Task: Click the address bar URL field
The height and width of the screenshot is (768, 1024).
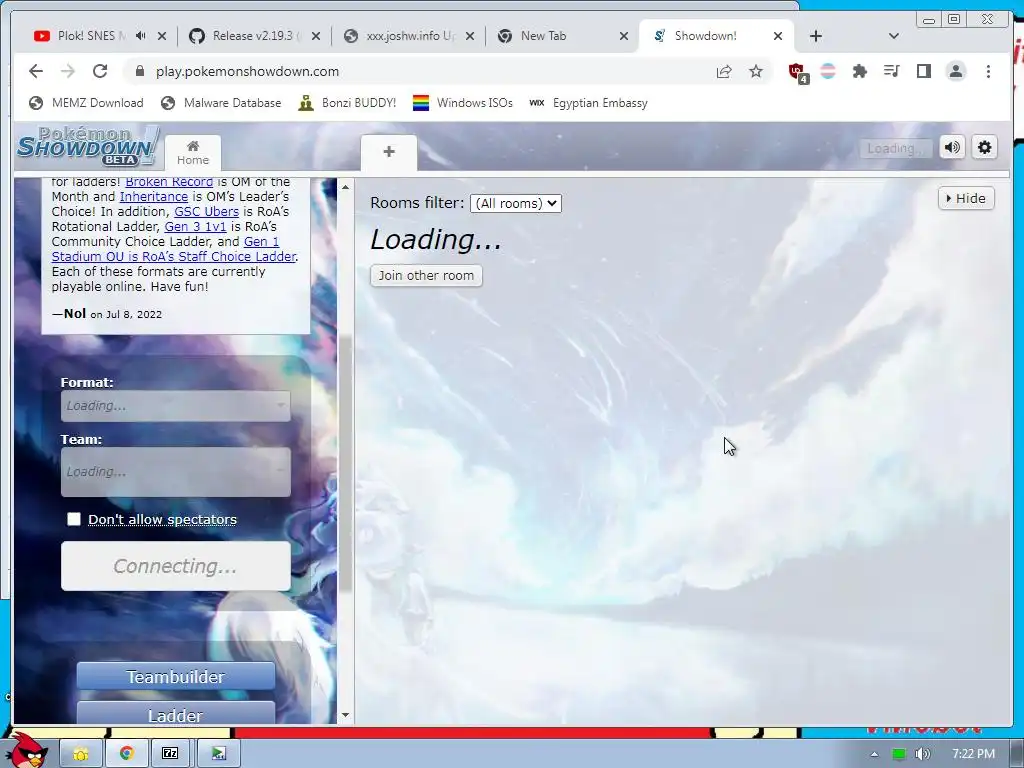Action: click(418, 71)
